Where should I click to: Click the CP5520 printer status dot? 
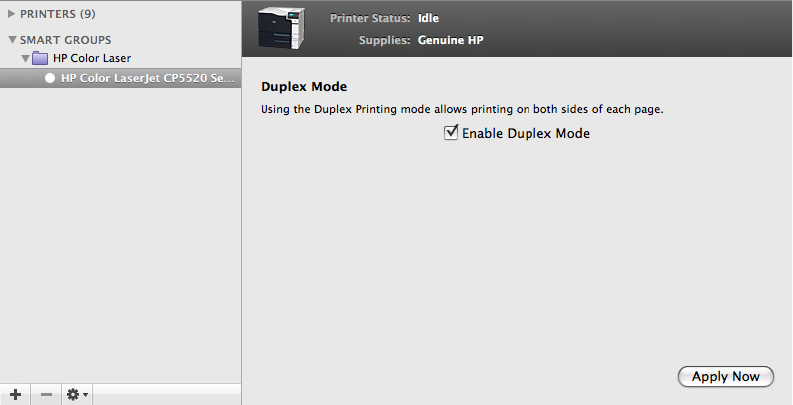[x=50, y=77]
